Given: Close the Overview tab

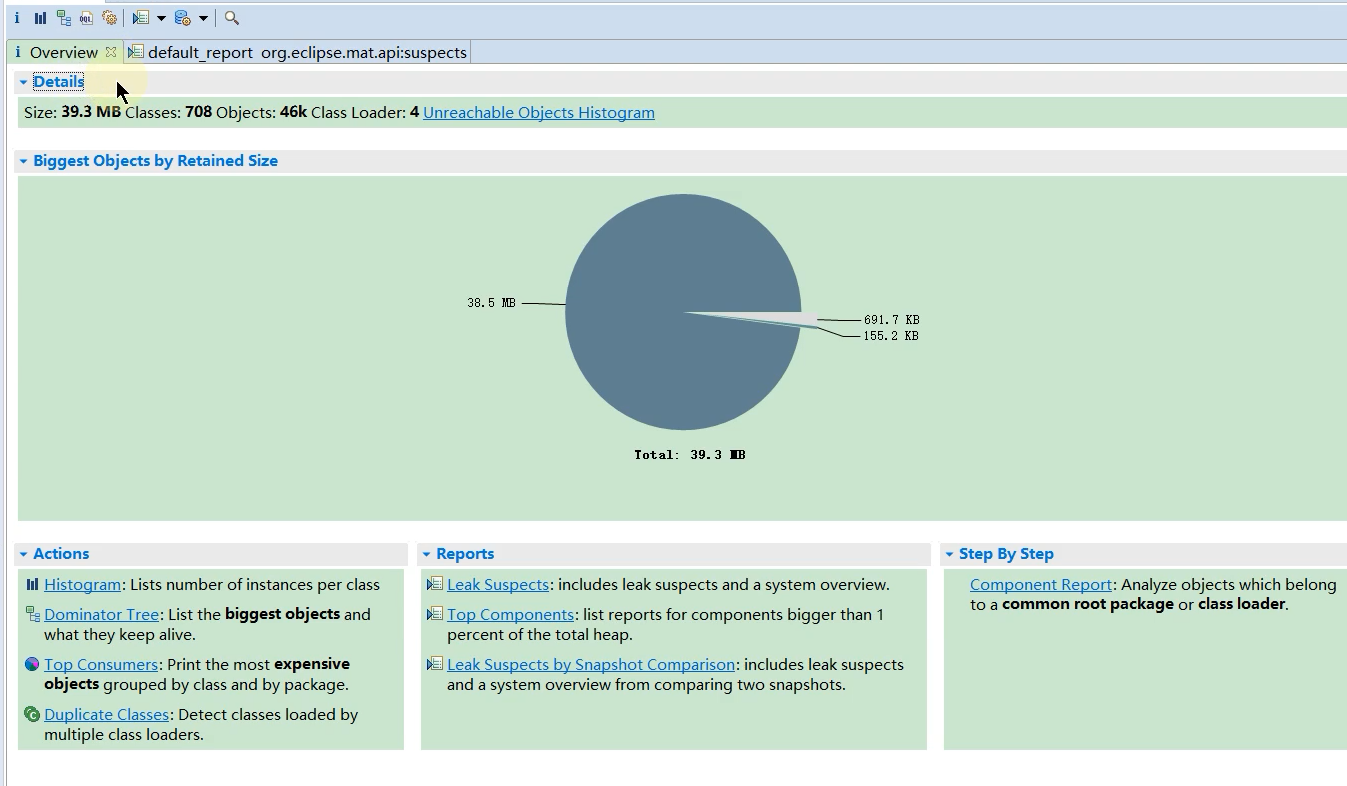Looking at the screenshot, I should click(x=111, y=52).
